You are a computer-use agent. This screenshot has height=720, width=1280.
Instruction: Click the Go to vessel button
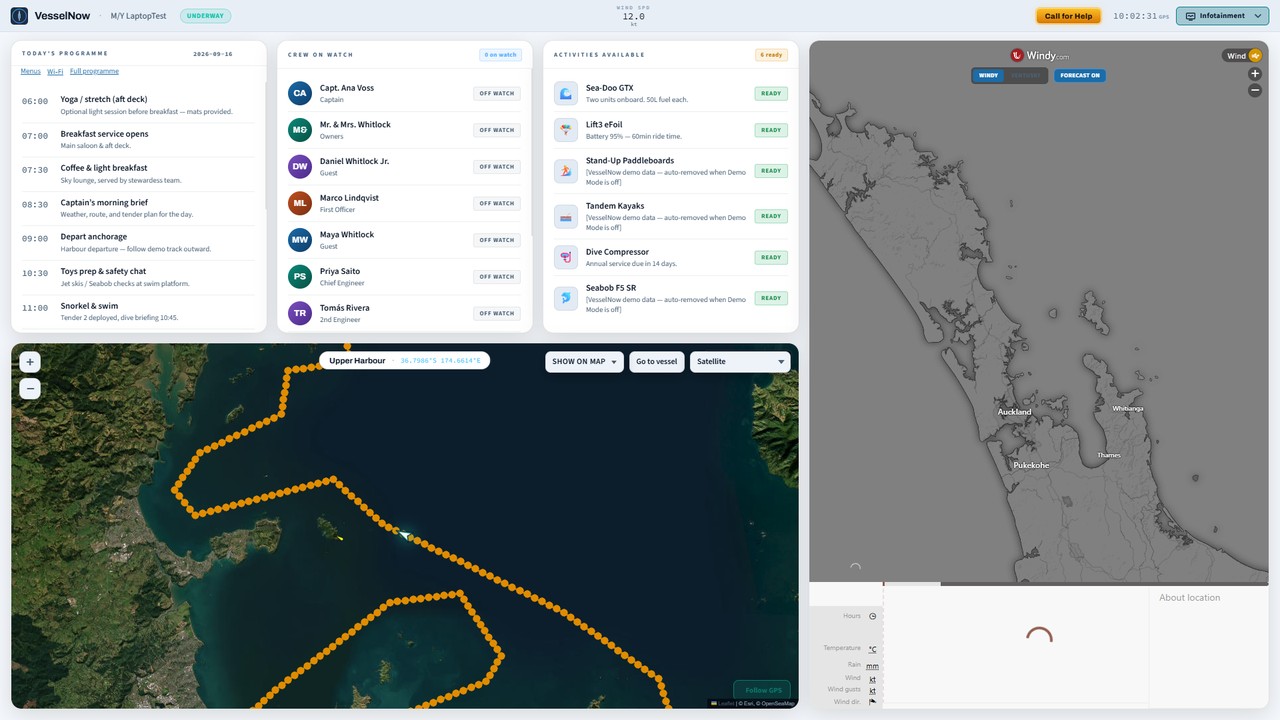click(656, 361)
